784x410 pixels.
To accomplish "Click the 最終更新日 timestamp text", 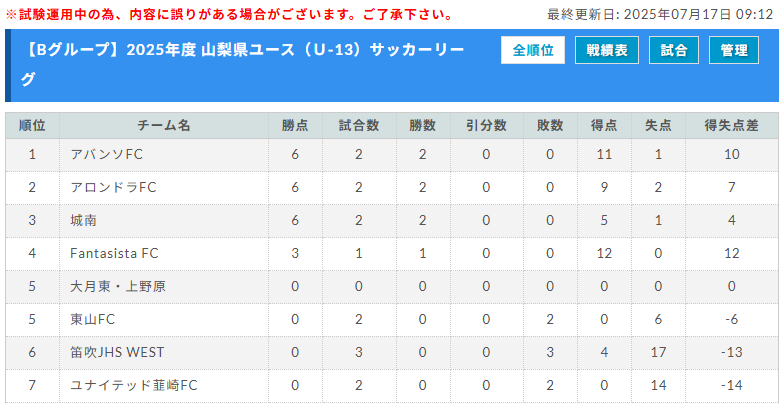I will point(660,14).
